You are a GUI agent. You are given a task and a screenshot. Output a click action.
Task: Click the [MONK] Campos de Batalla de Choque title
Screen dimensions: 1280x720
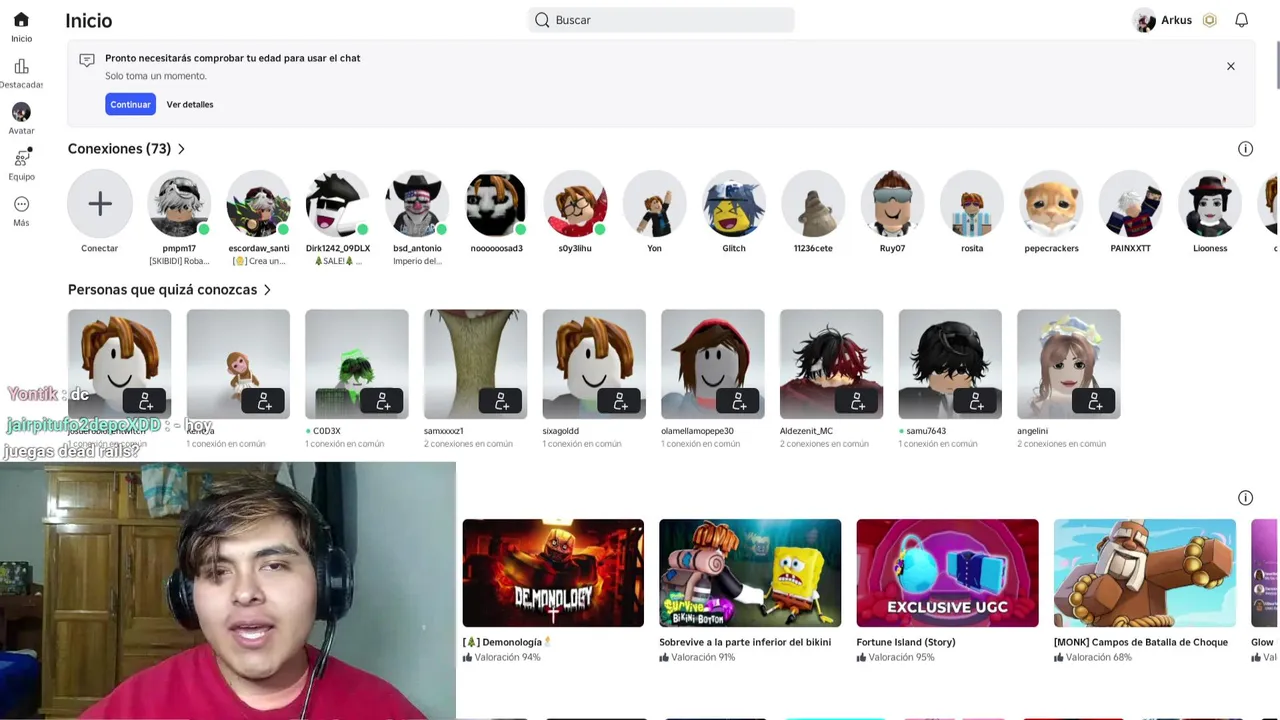click(x=1141, y=642)
